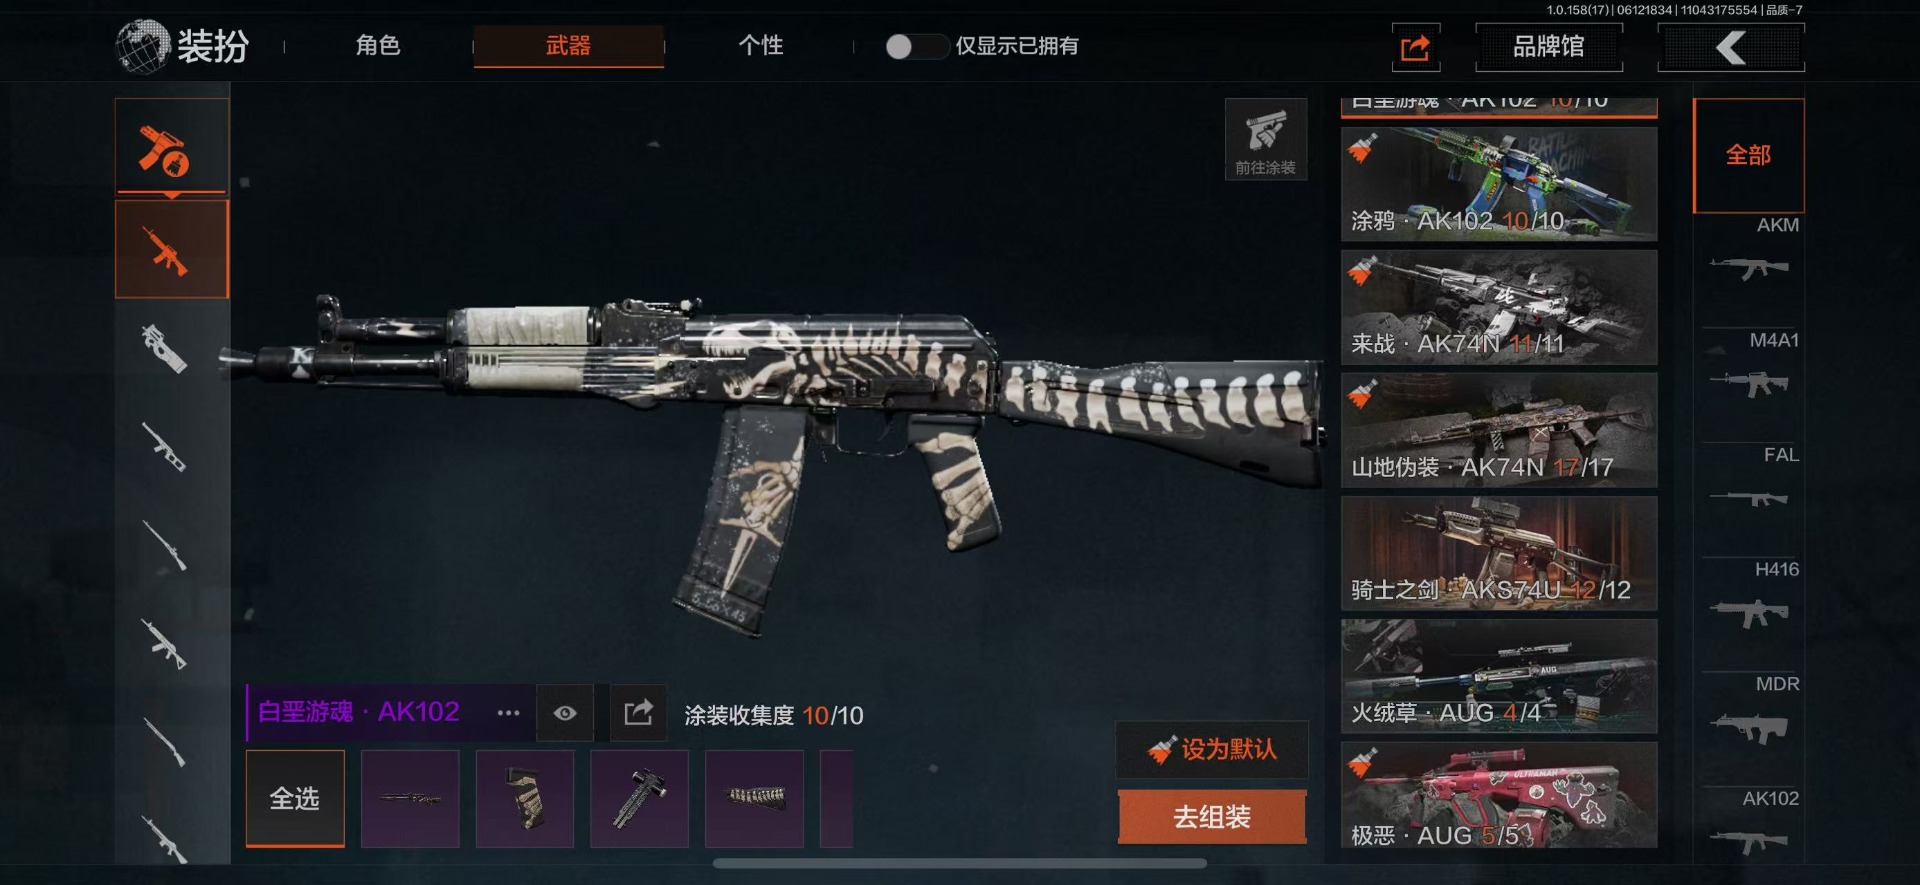Screen dimensions: 1920x885
Task: Click 设为默认 button
Action: (1212, 749)
